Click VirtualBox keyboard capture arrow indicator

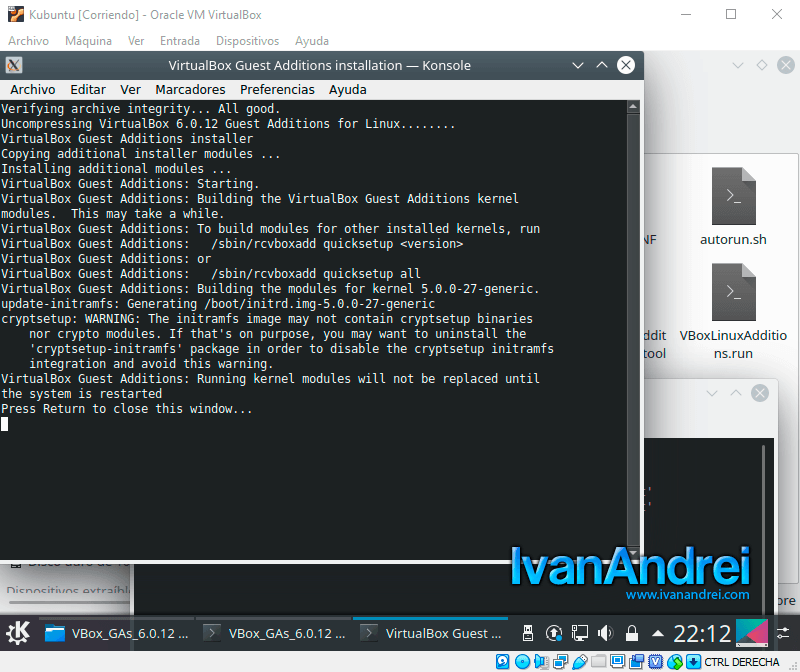point(693,662)
